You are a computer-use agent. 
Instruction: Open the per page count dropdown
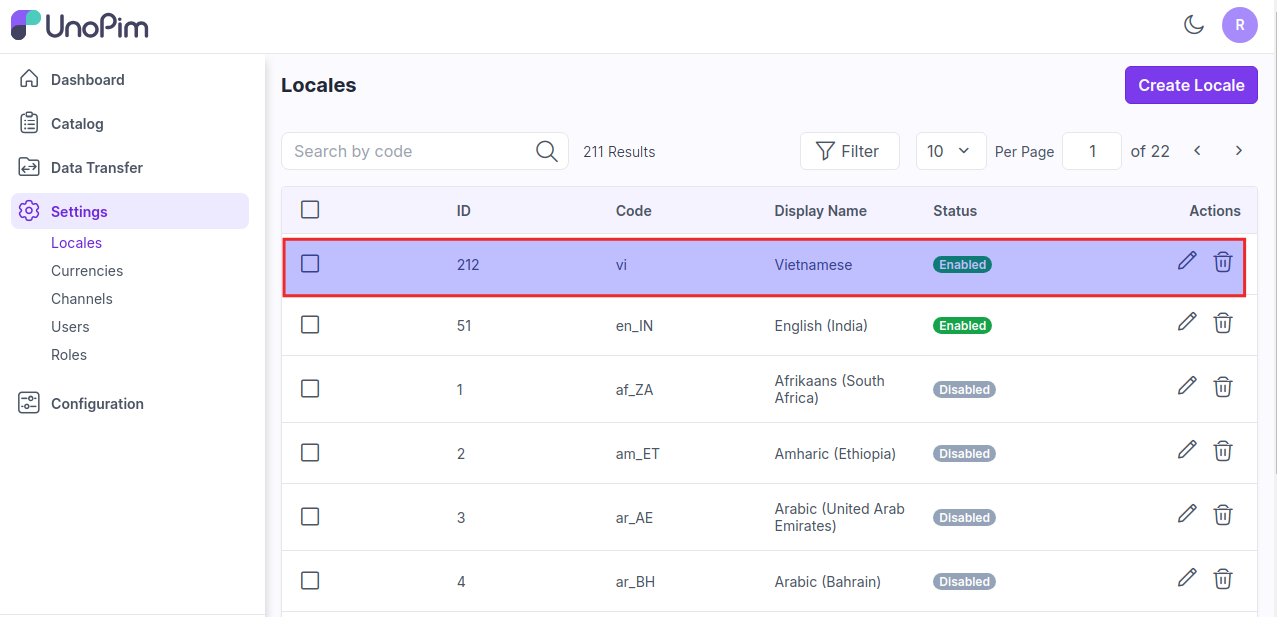950,151
